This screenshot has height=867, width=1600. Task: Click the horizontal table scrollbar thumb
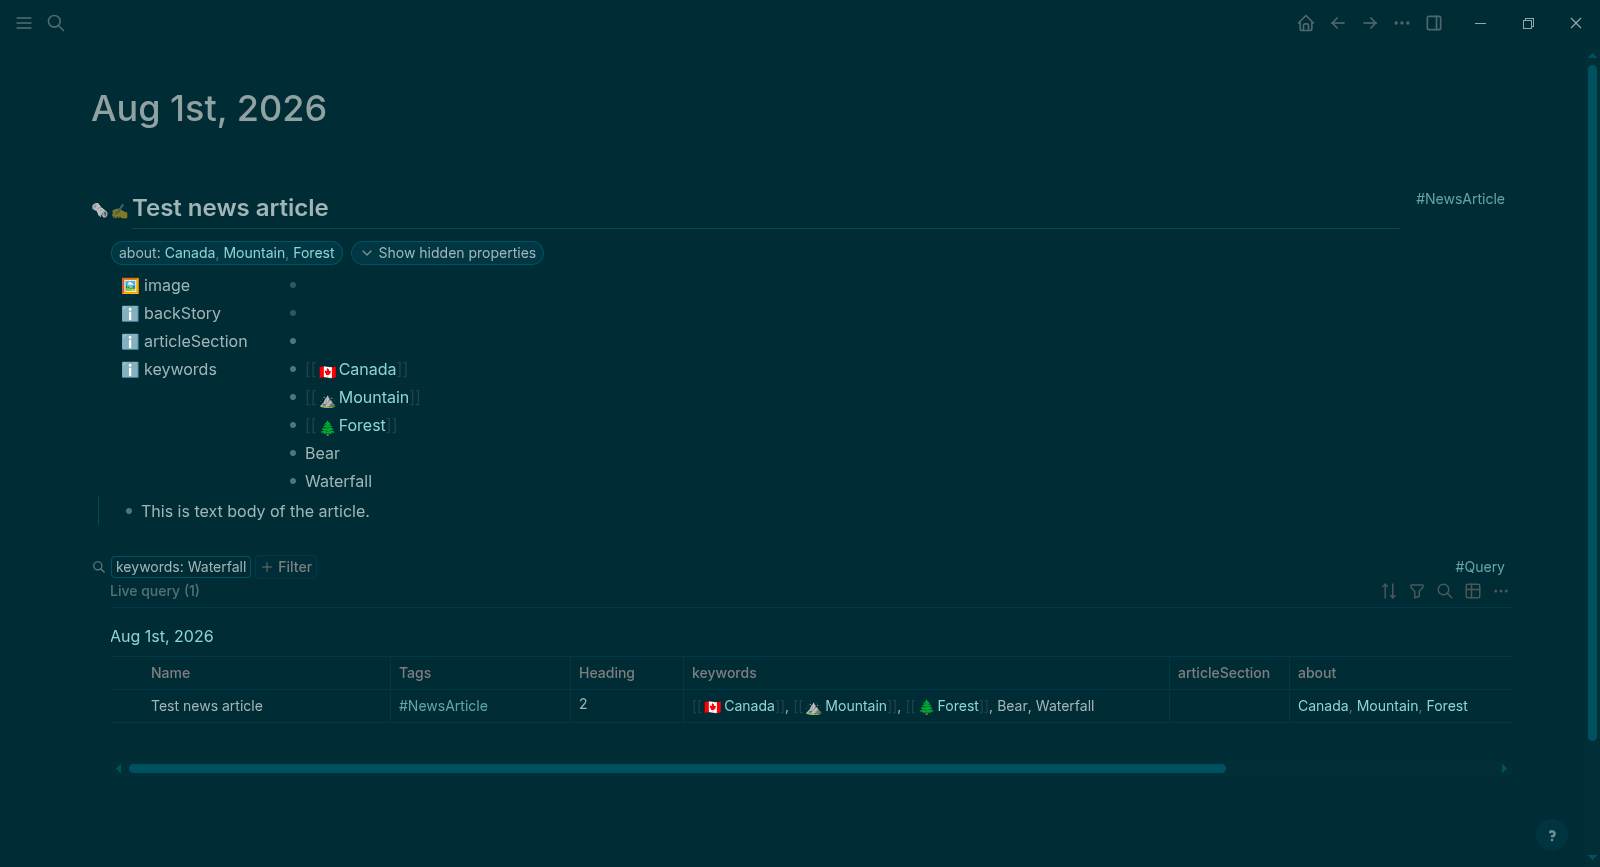(677, 769)
